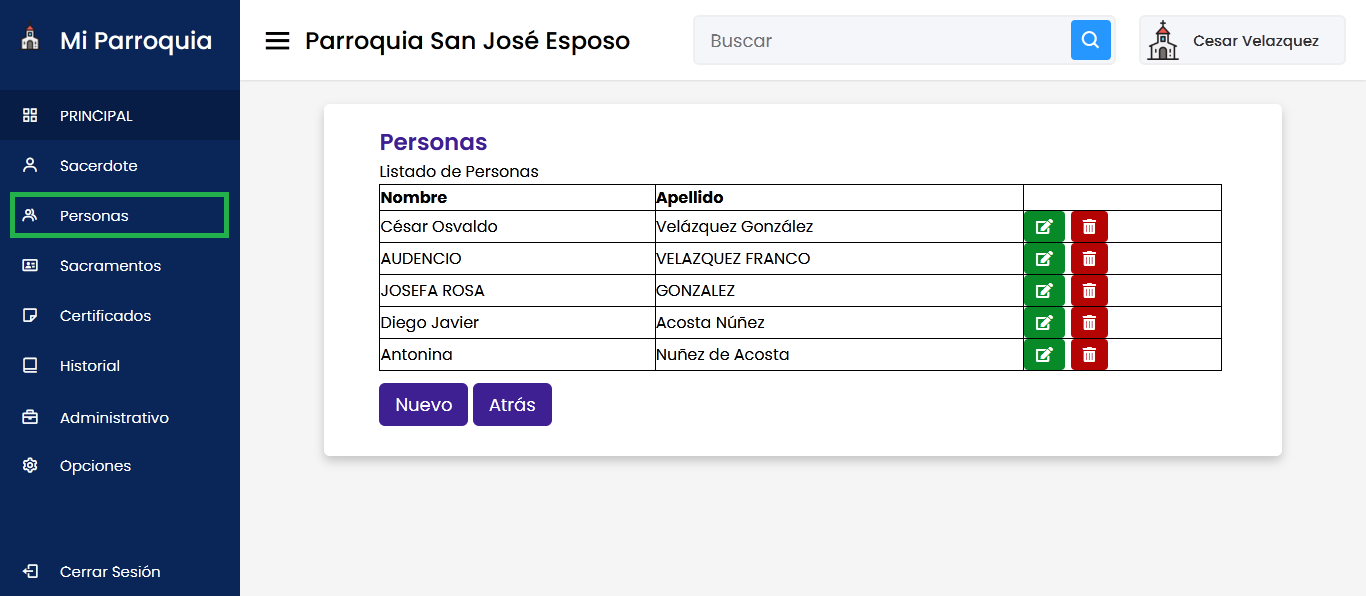1366x596 pixels.
Task: Select Certificados from the sidebar
Action: [x=105, y=316]
